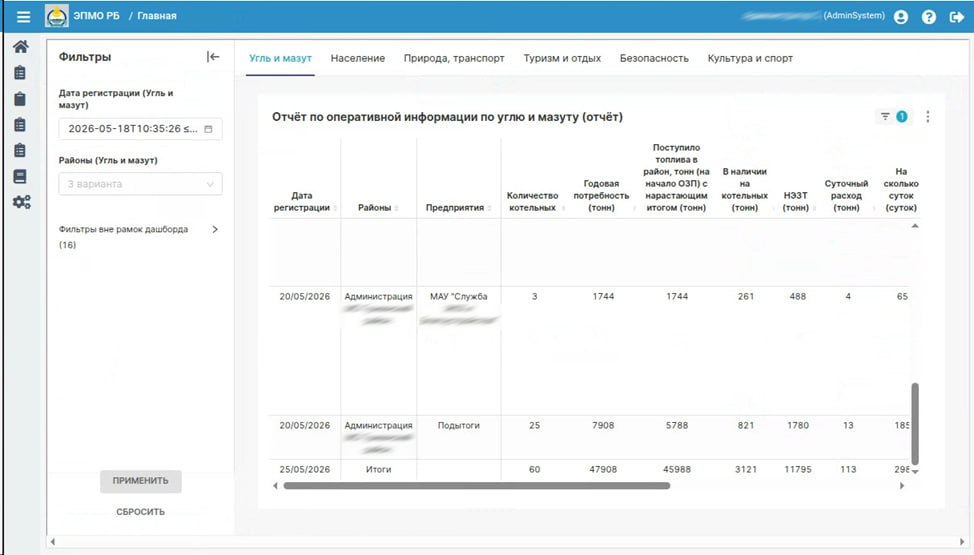This screenshot has width=974, height=555.
Task: Click the 47908 annual demand value
Action: point(603,469)
